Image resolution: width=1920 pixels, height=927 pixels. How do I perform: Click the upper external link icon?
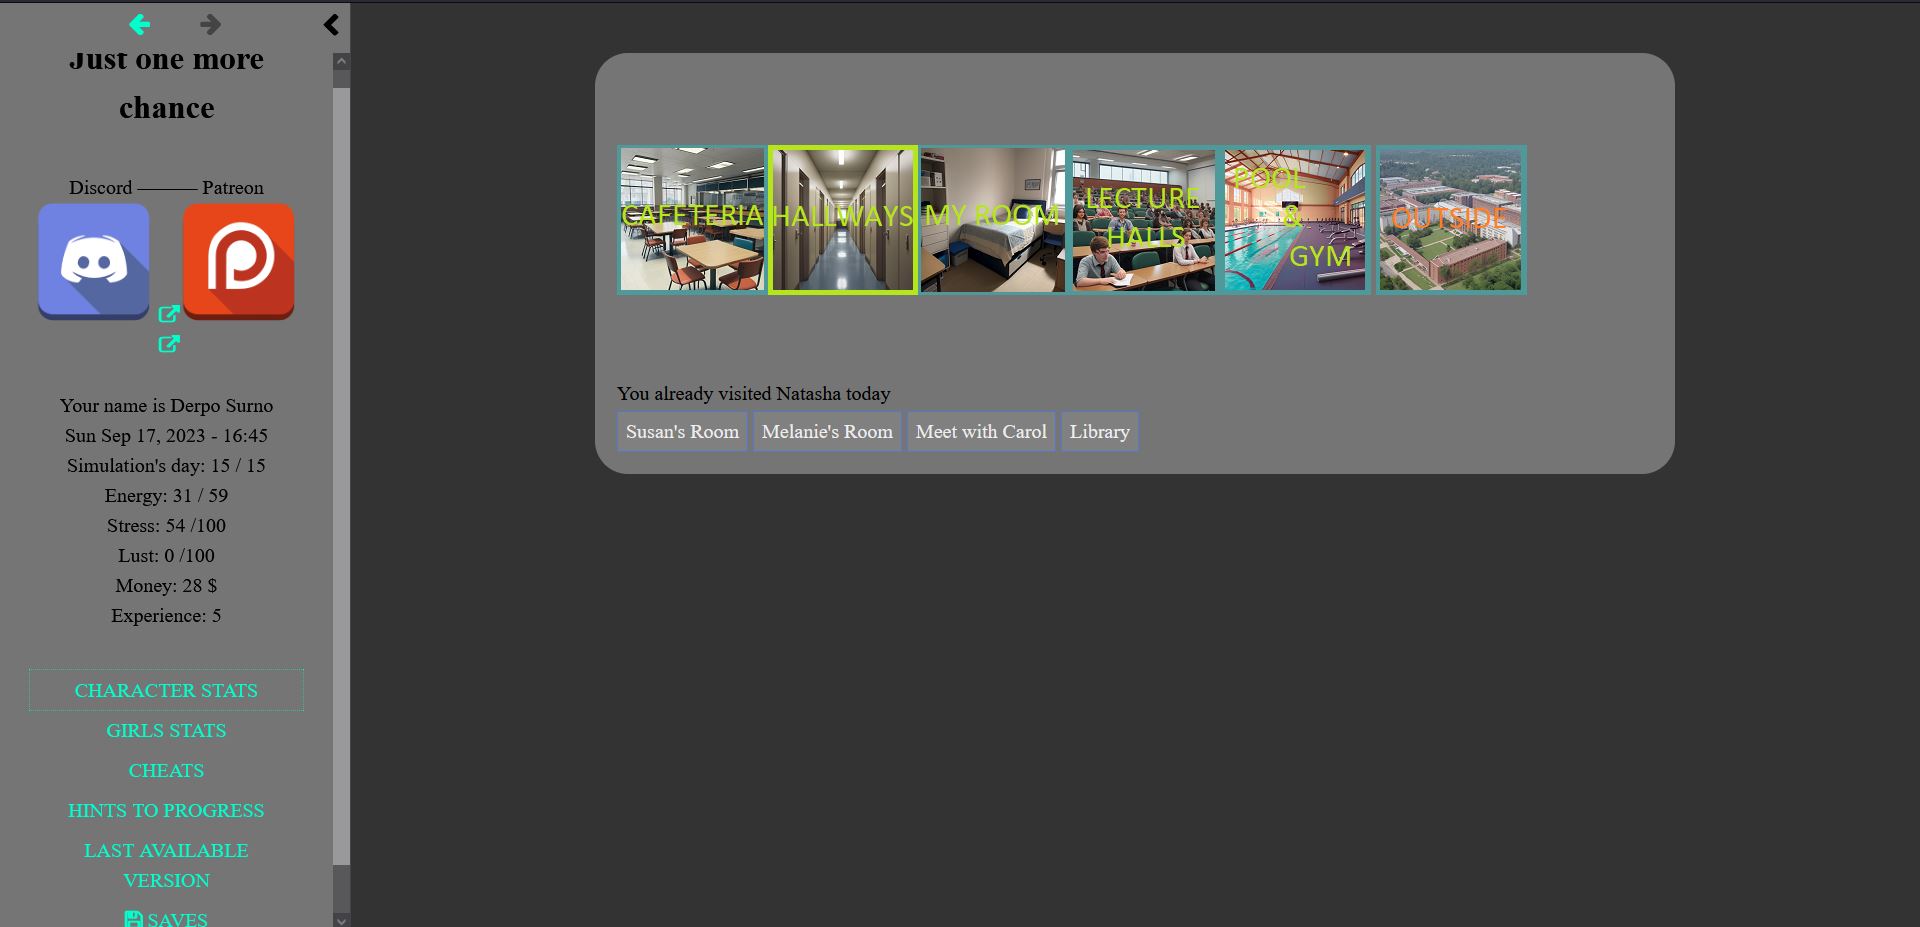169,314
